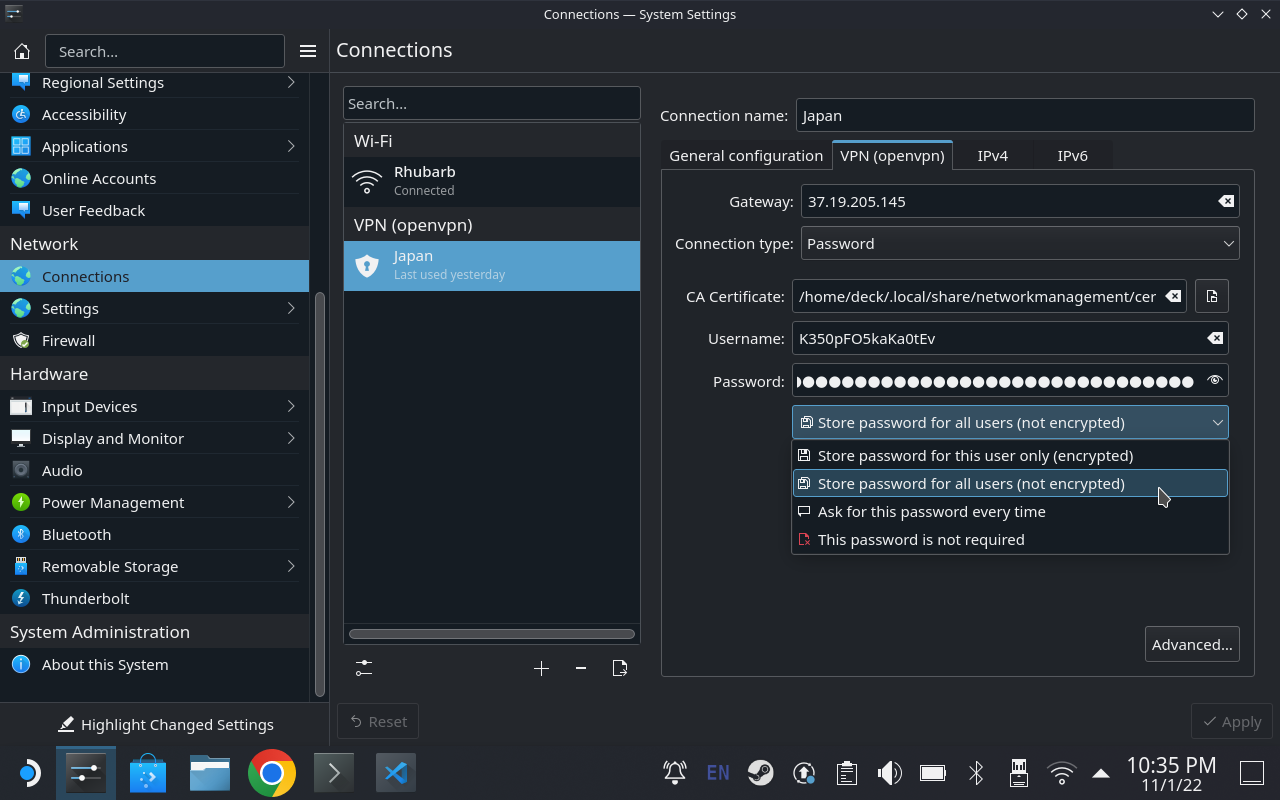Open the hamburger menu next to search

coord(308,51)
